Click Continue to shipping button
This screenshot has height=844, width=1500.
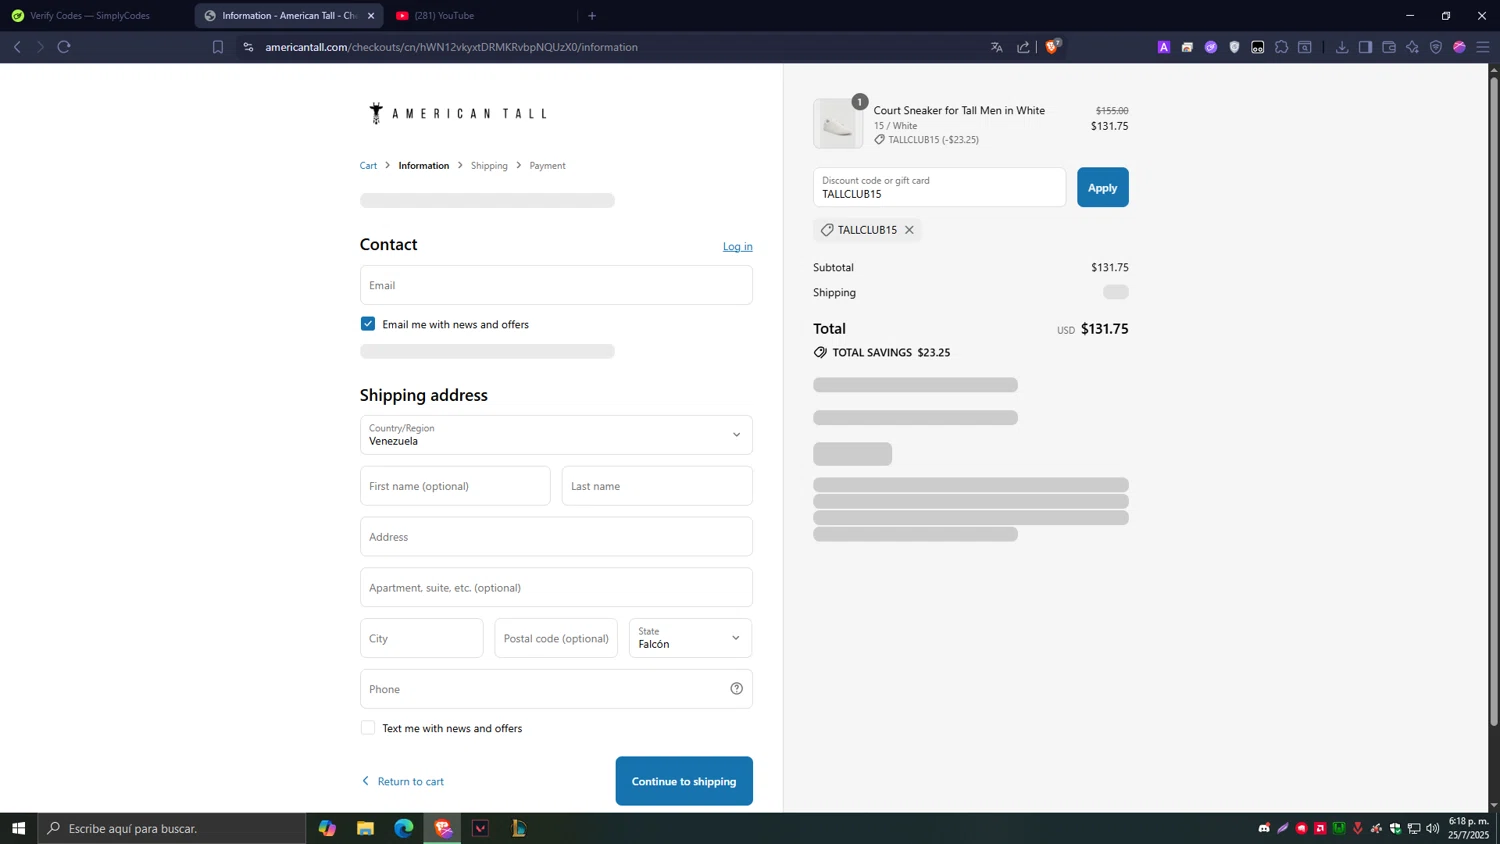684,781
